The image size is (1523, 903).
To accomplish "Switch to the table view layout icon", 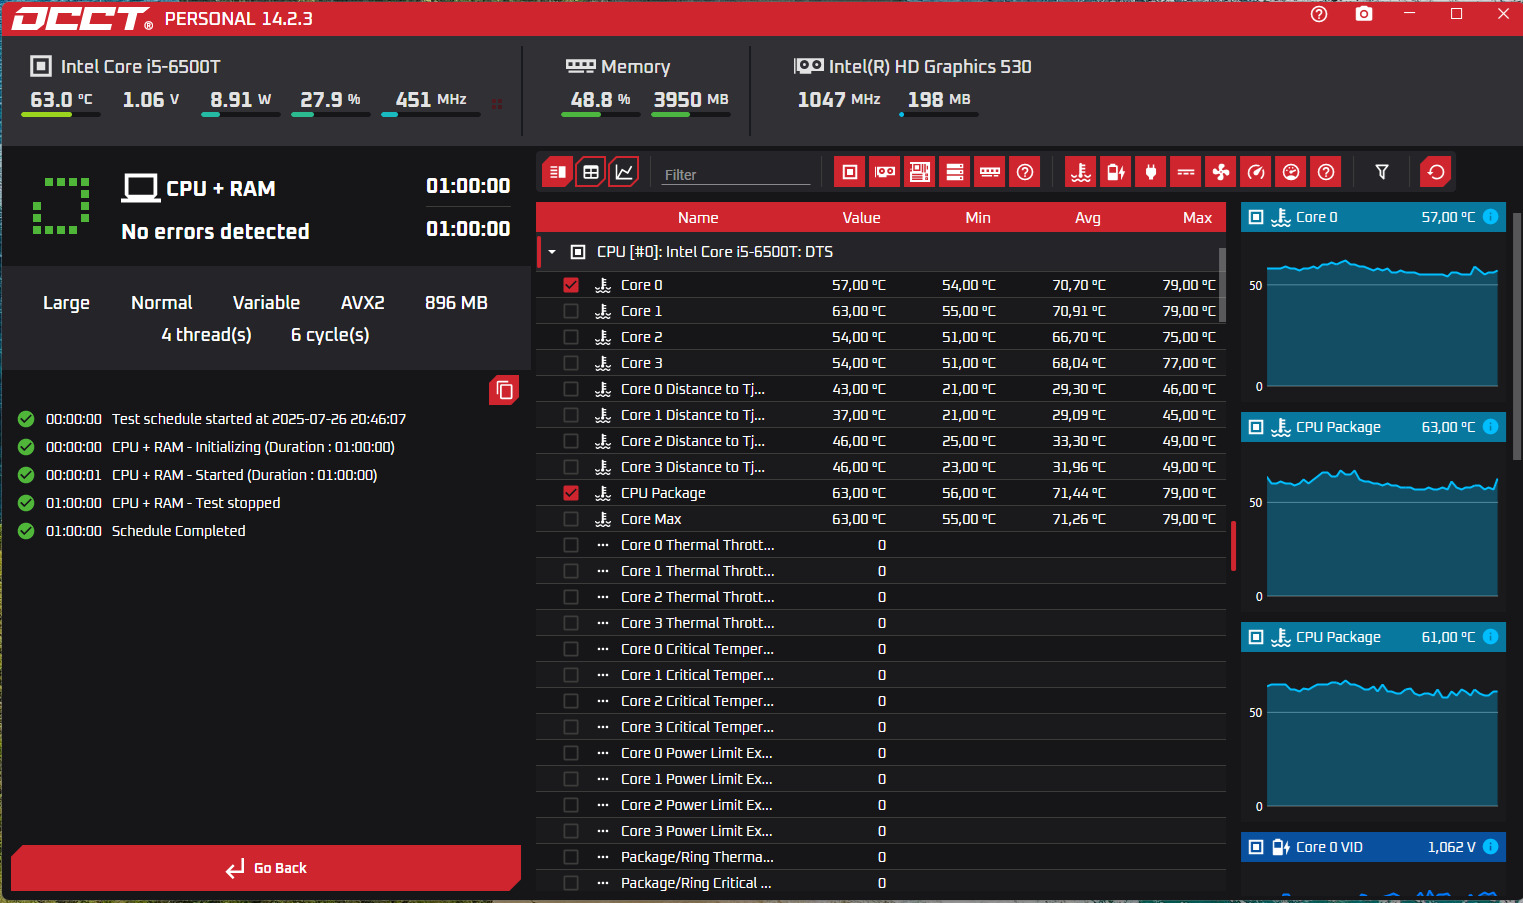I will pos(591,172).
